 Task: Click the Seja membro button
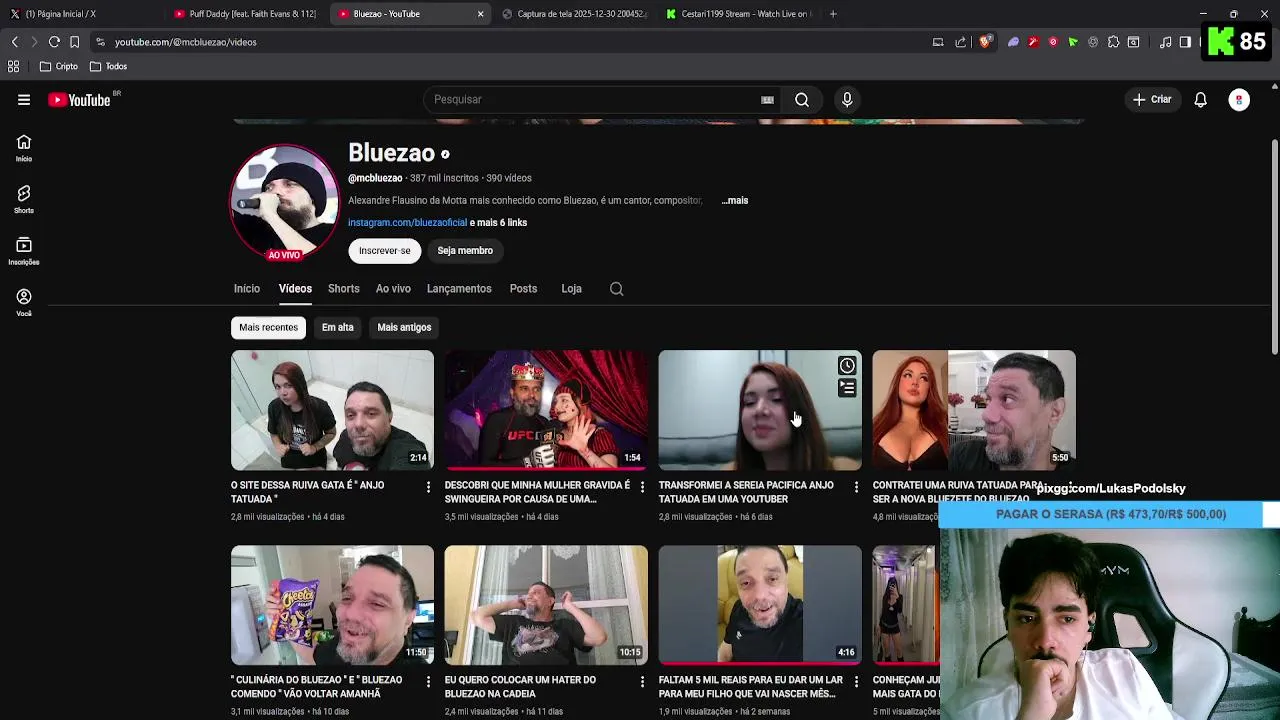tap(465, 251)
